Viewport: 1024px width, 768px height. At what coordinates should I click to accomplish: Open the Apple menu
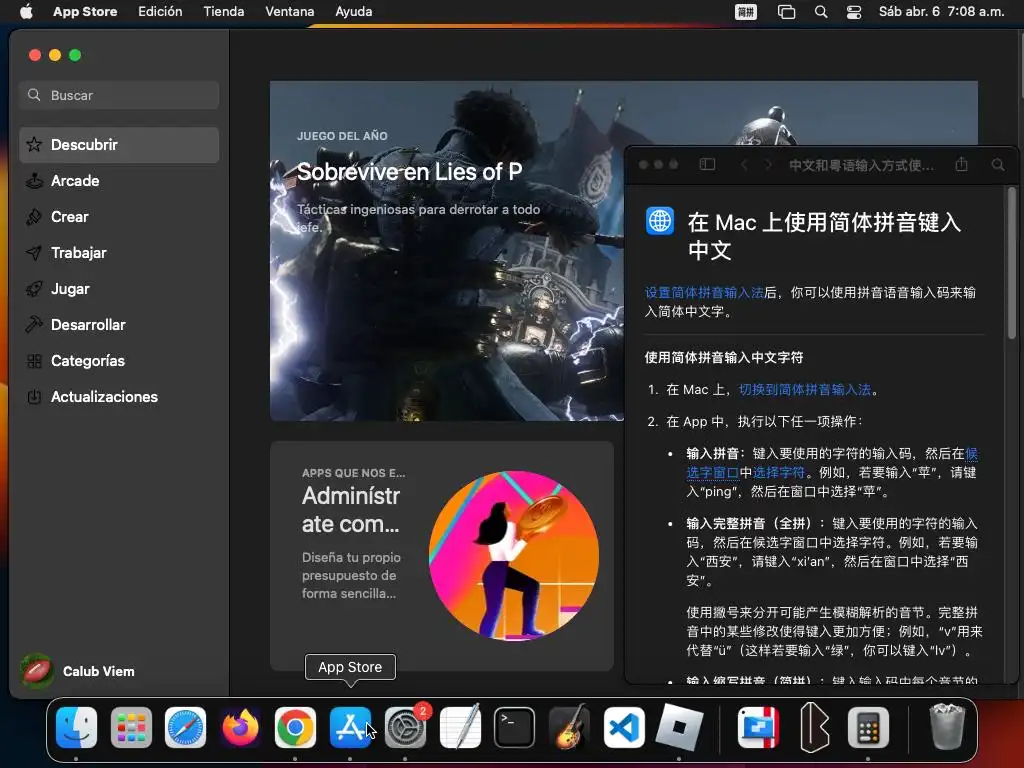[26, 11]
